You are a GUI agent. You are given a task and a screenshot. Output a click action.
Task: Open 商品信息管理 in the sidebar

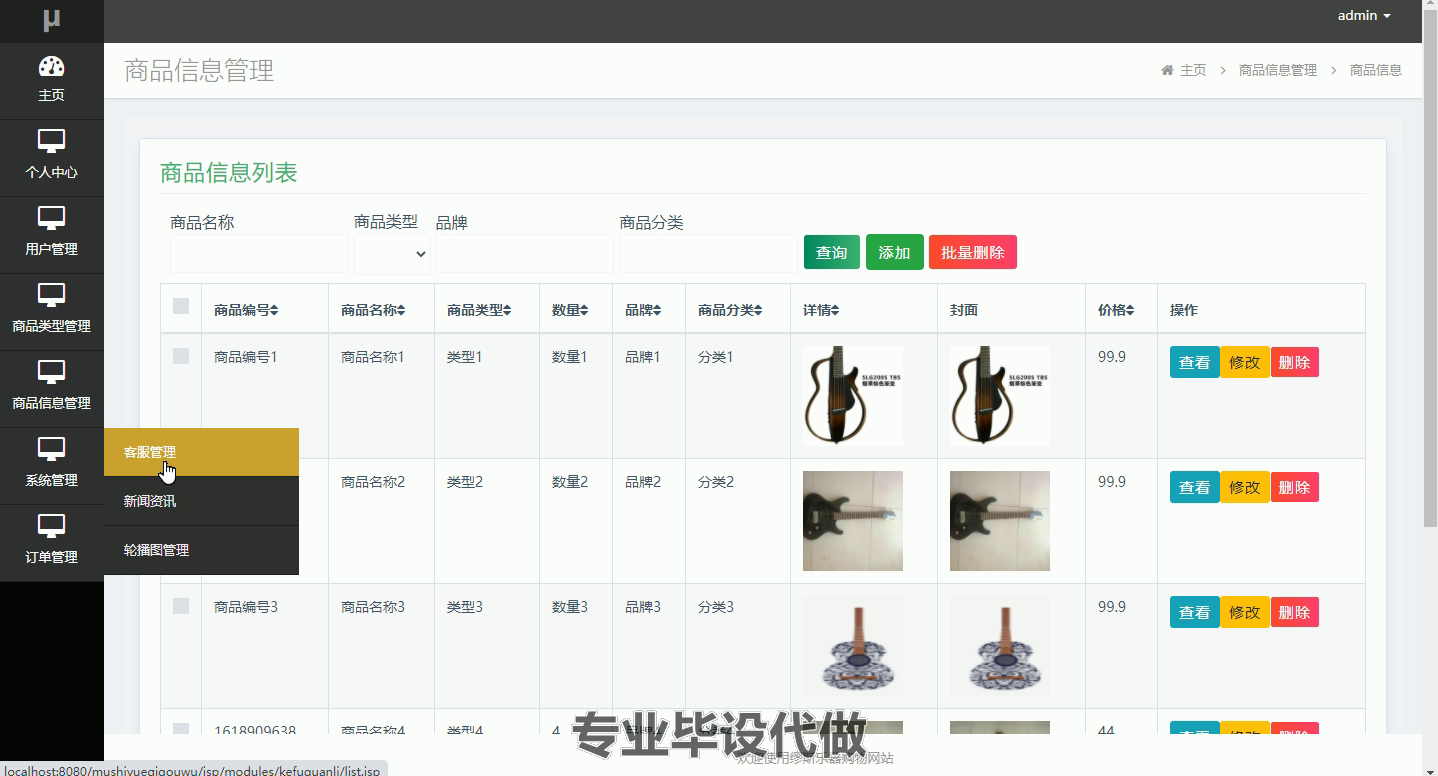[51, 389]
